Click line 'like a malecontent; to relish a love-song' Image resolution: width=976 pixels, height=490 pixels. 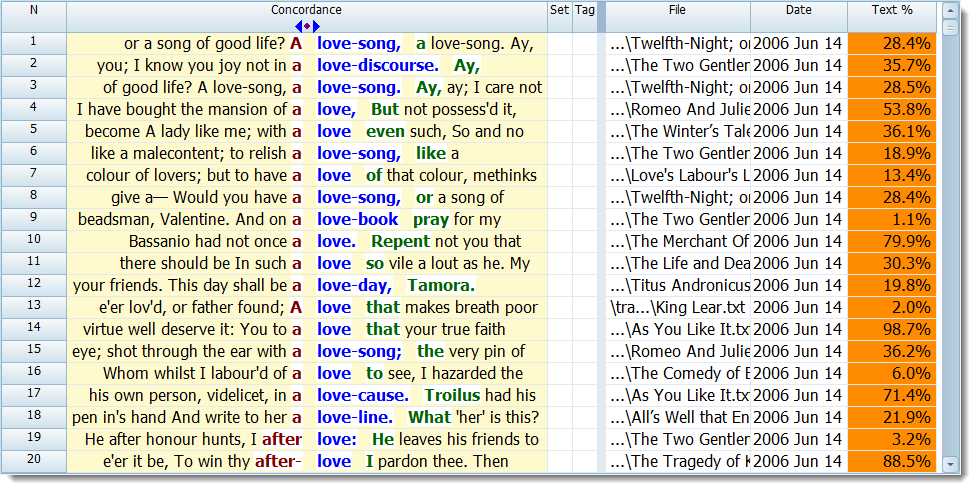[x=307, y=153]
